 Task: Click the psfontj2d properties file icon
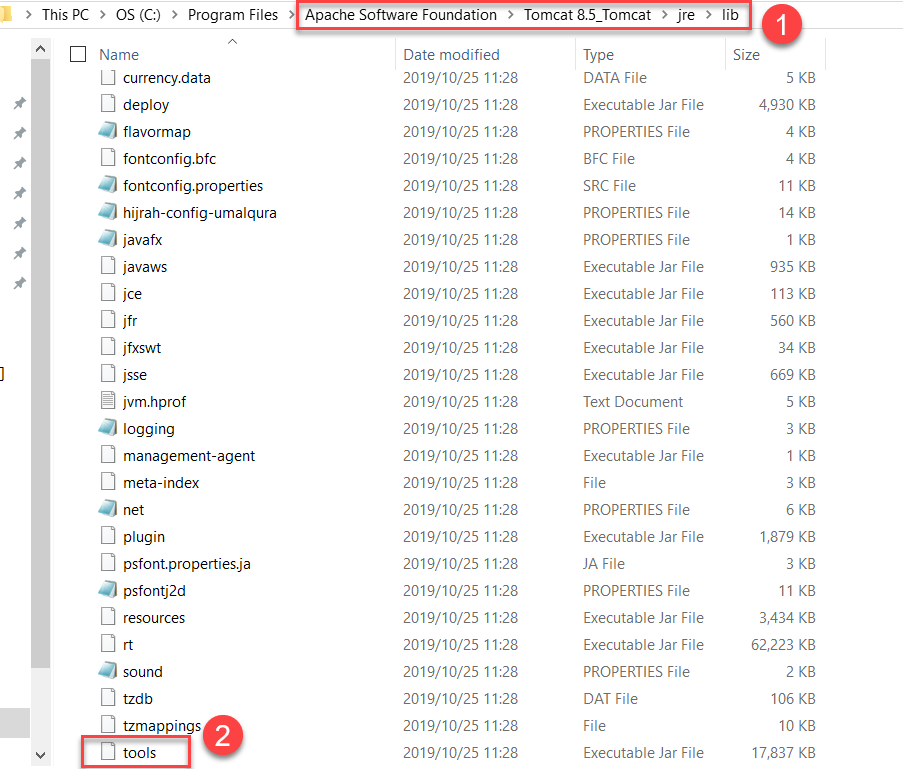[x=108, y=590]
